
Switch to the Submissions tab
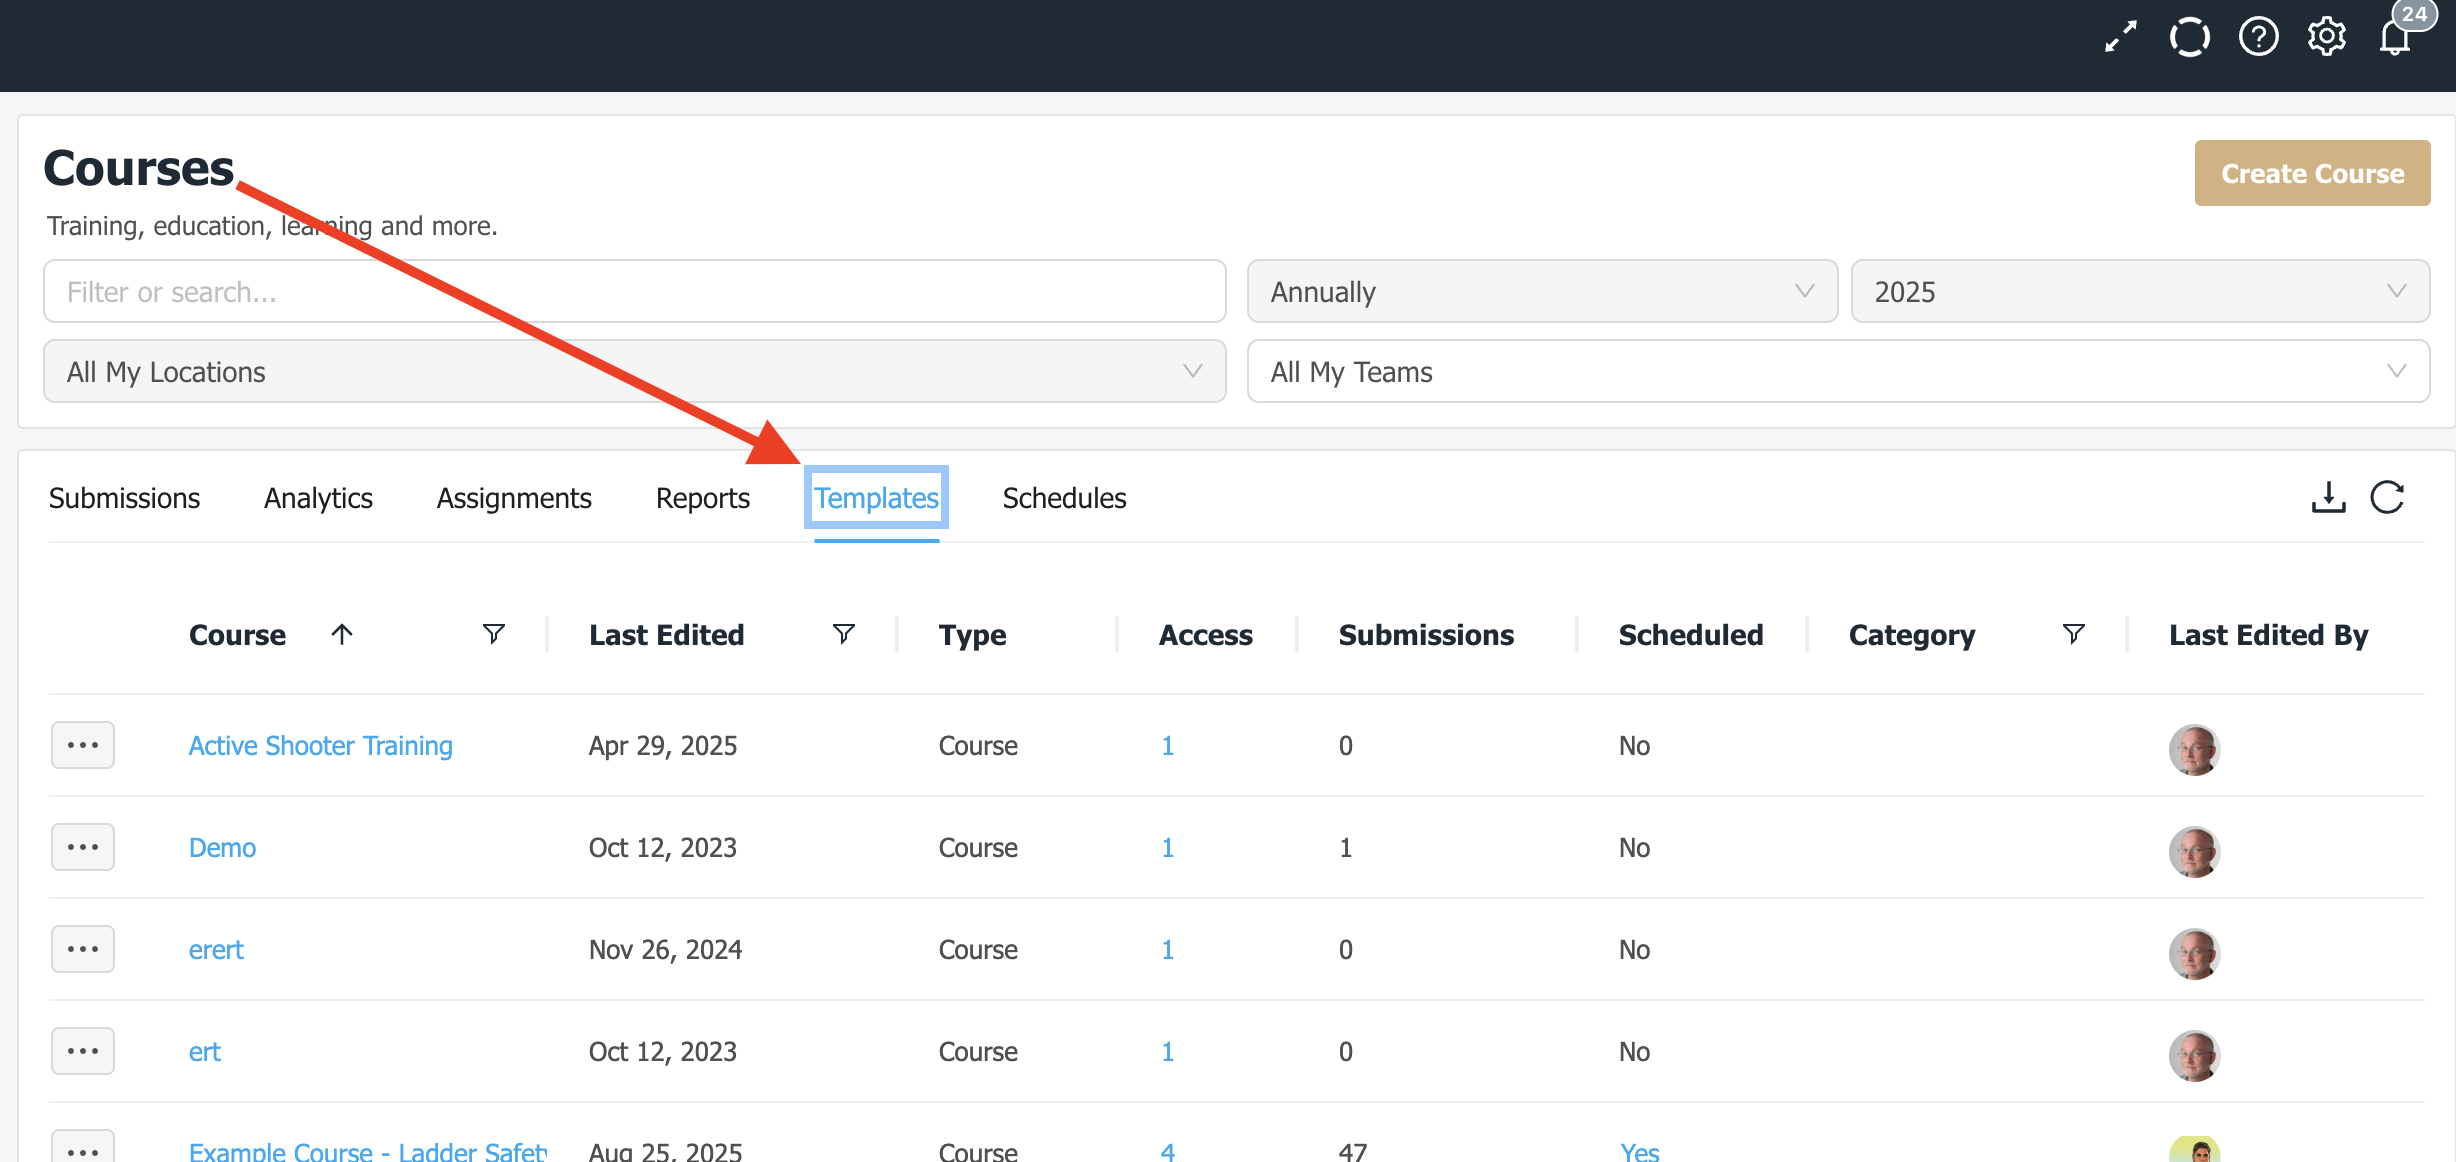coord(124,498)
